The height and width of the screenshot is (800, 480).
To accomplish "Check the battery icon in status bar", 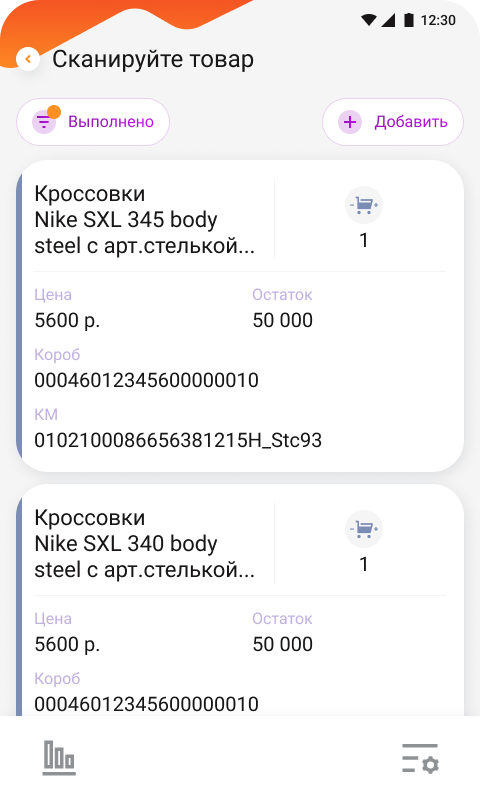I will [x=409, y=20].
